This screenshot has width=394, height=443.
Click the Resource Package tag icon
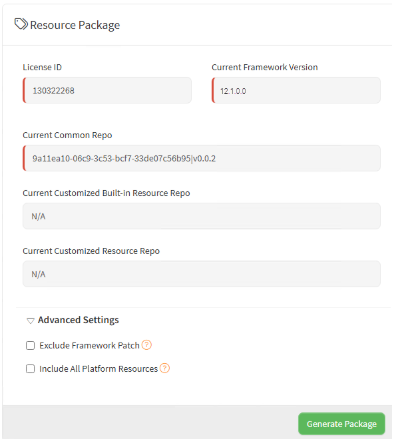[x=21, y=24]
